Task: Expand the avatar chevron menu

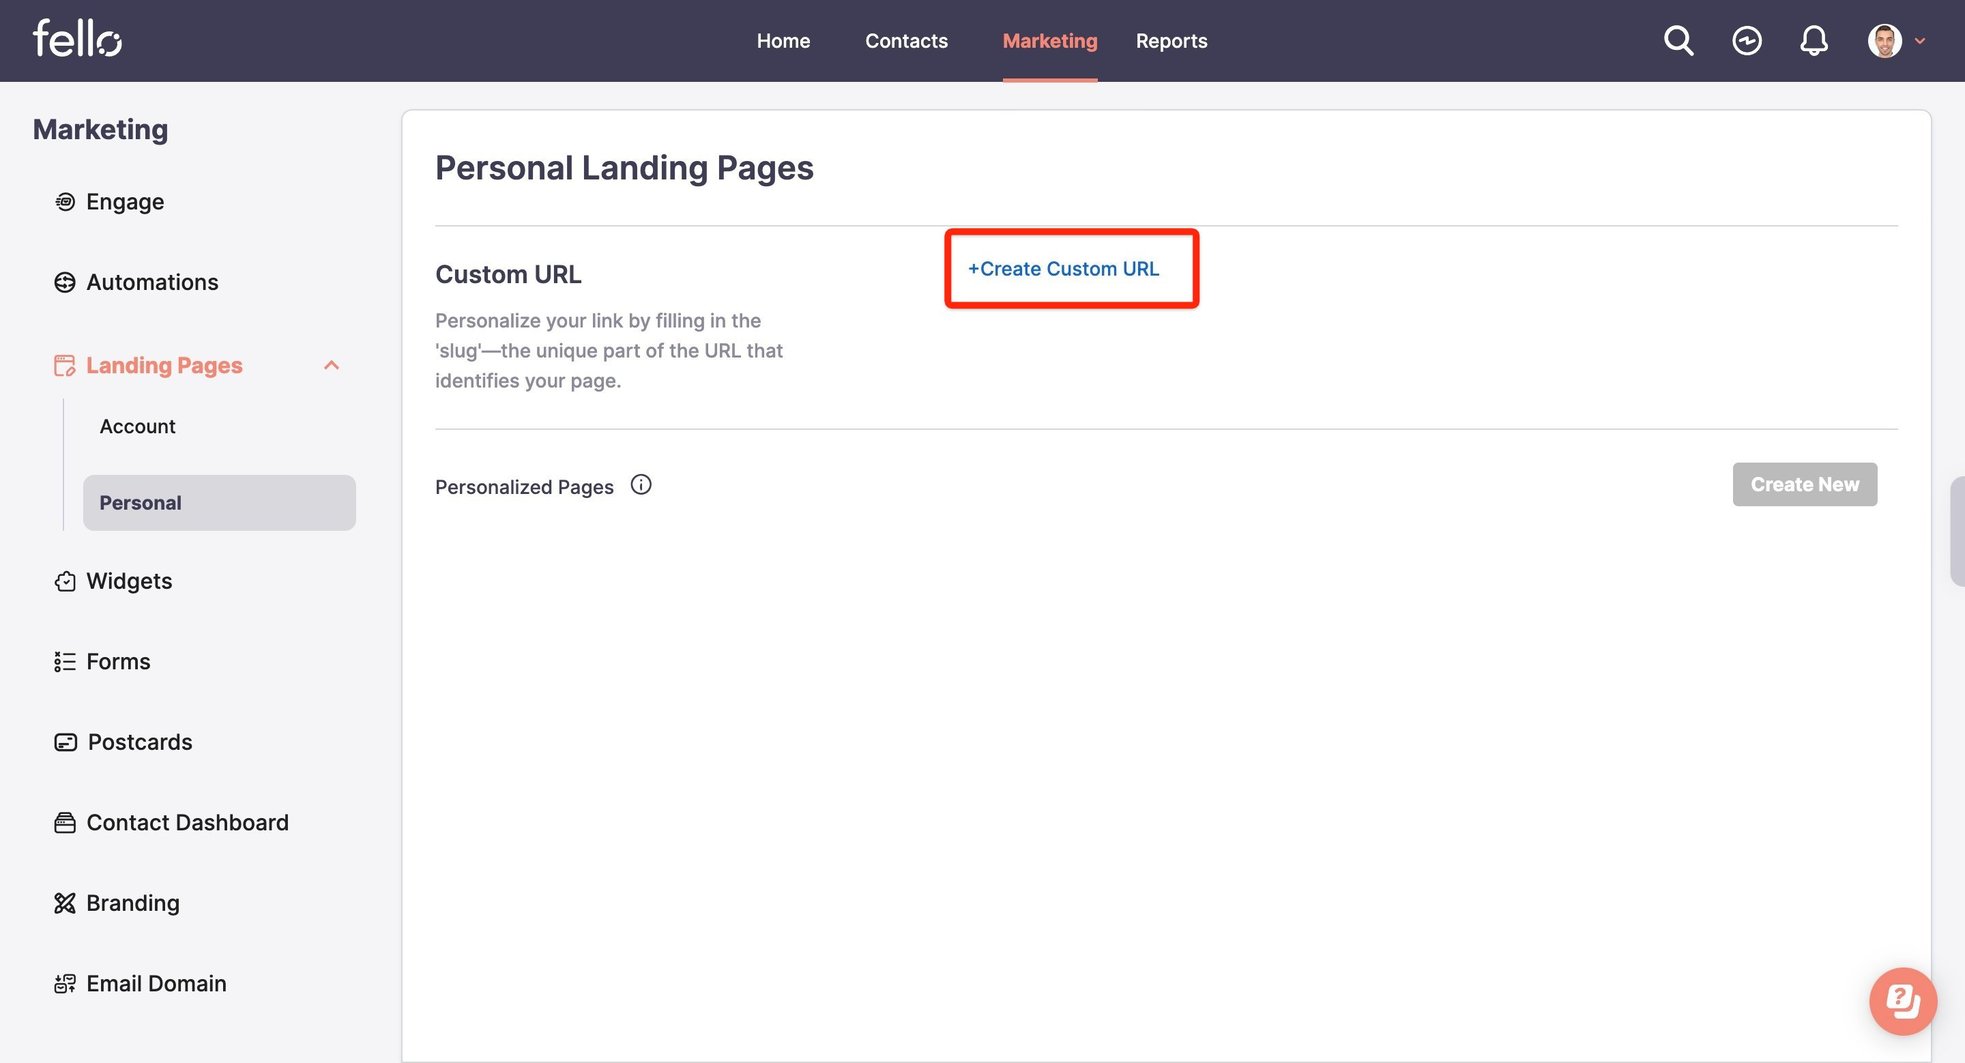Action: pos(1921,41)
